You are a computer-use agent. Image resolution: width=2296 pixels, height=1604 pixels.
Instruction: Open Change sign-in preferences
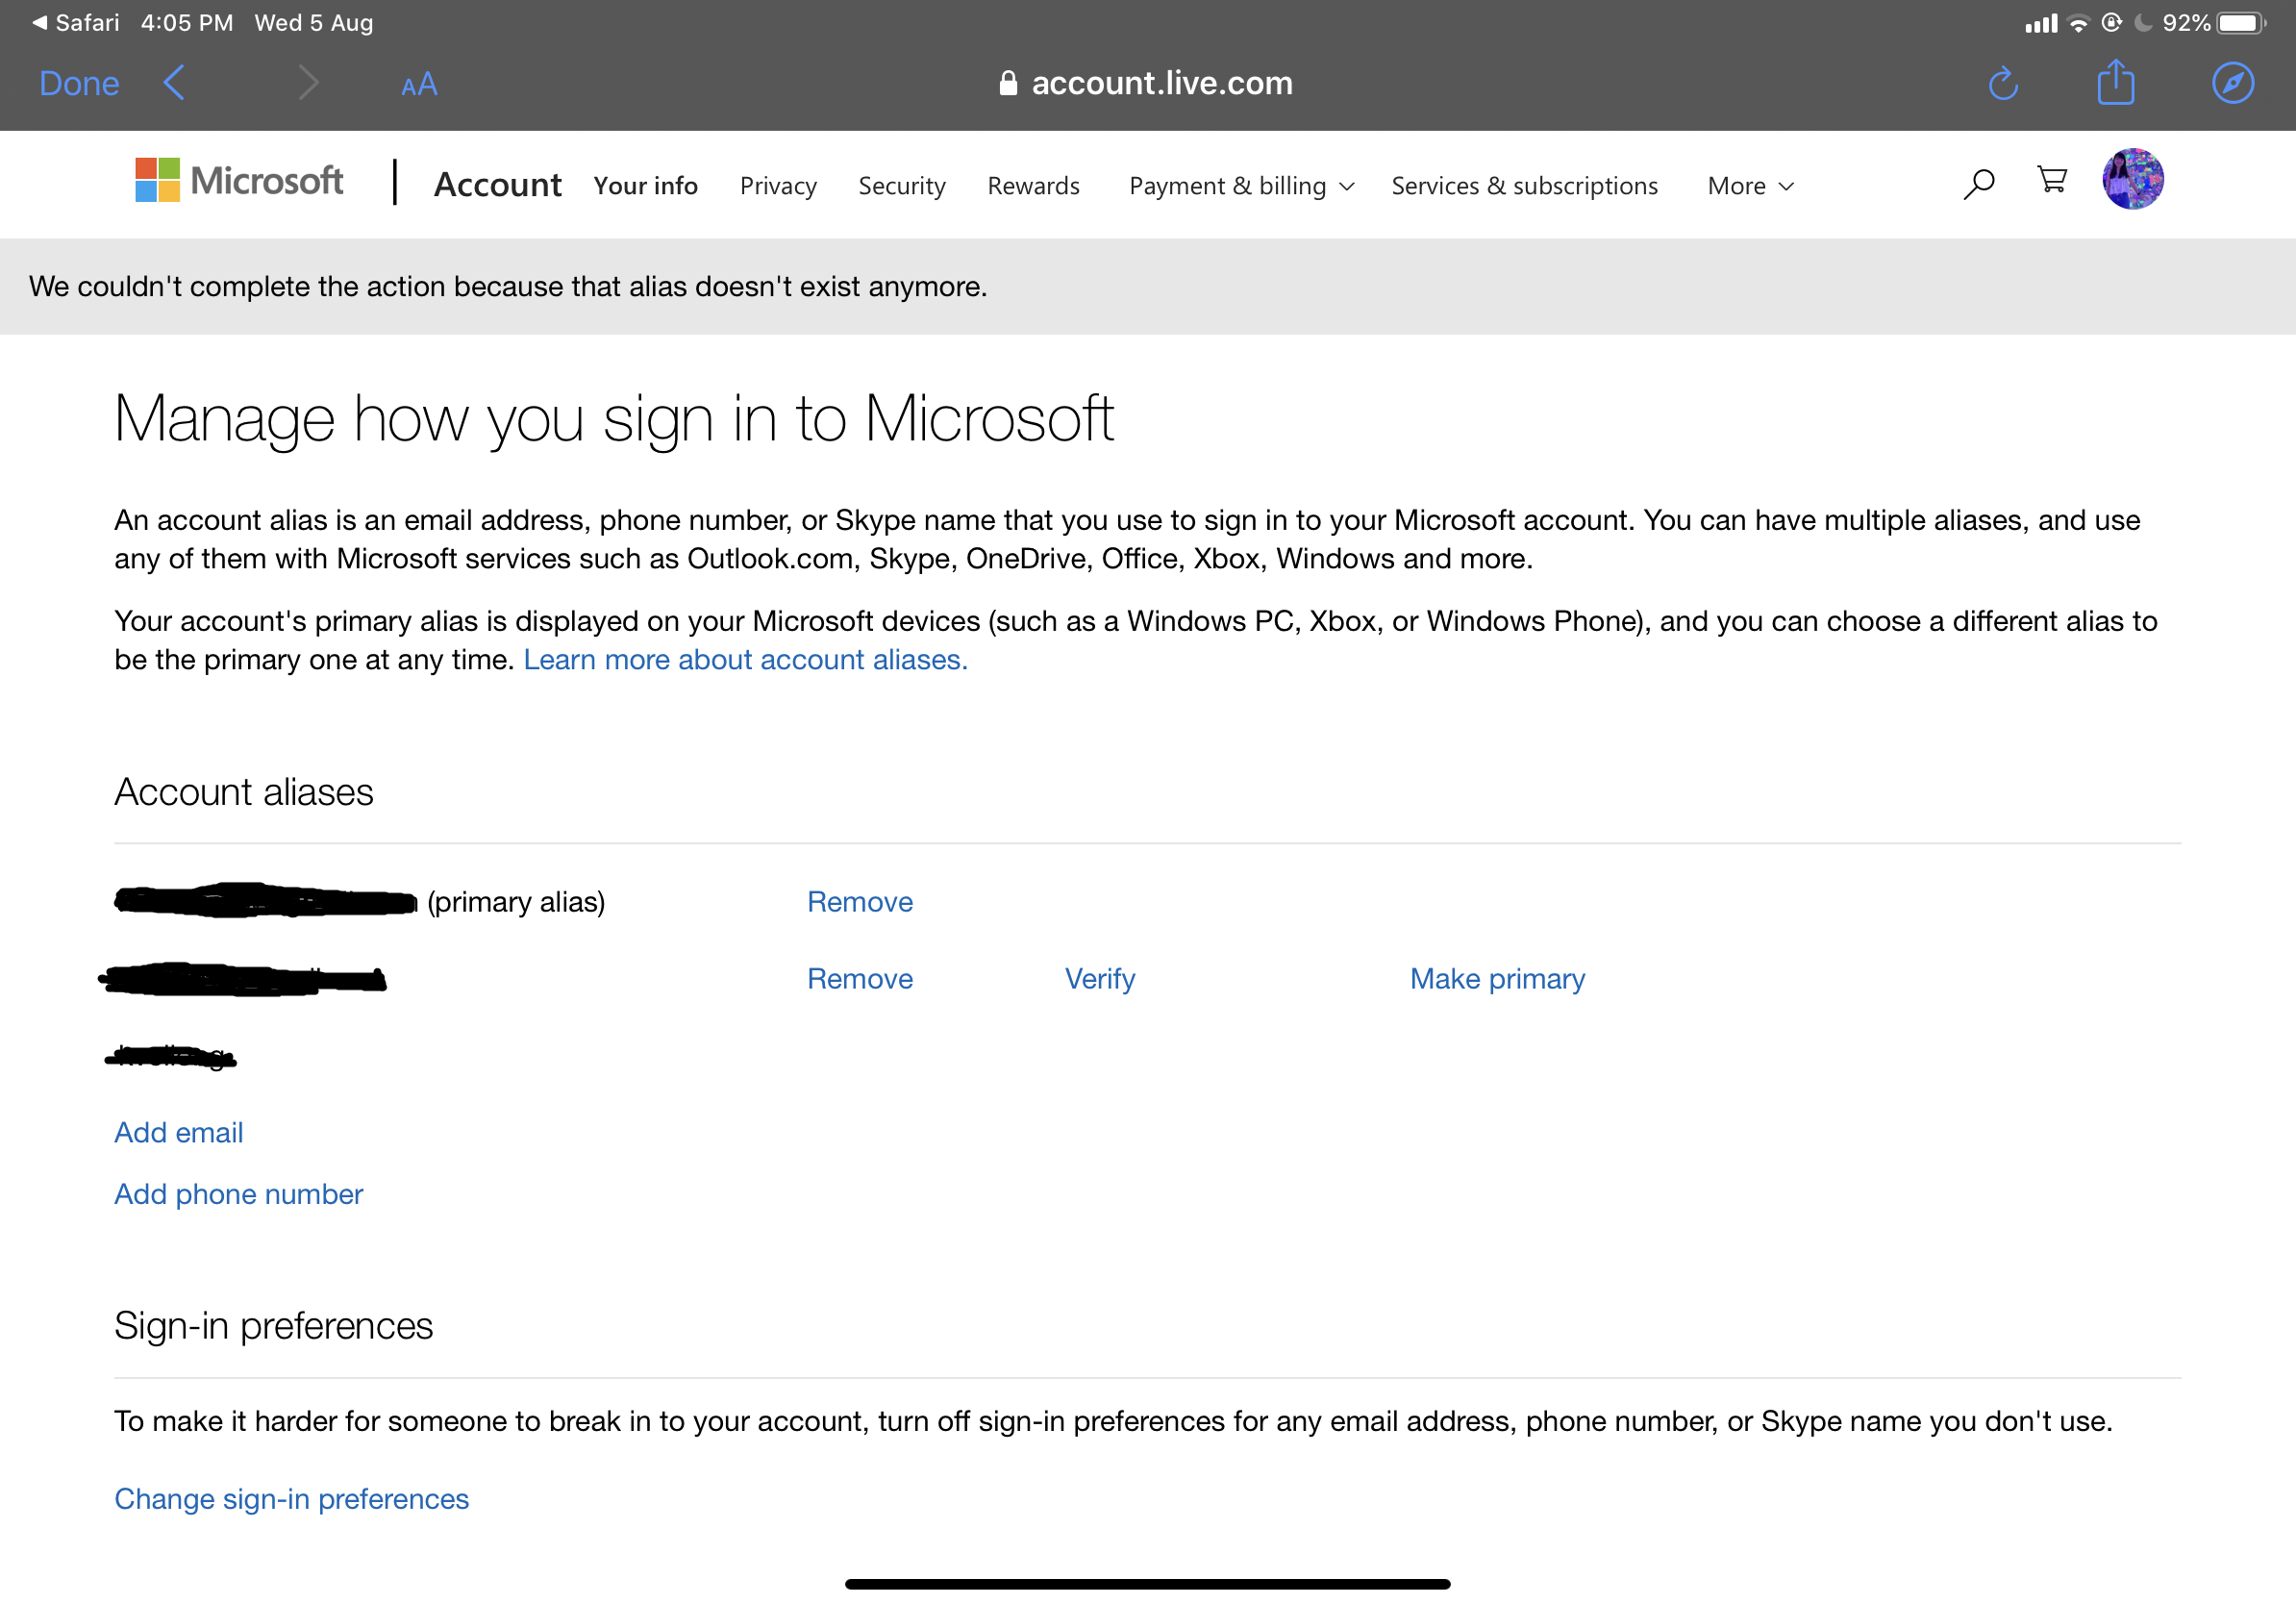291,1499
